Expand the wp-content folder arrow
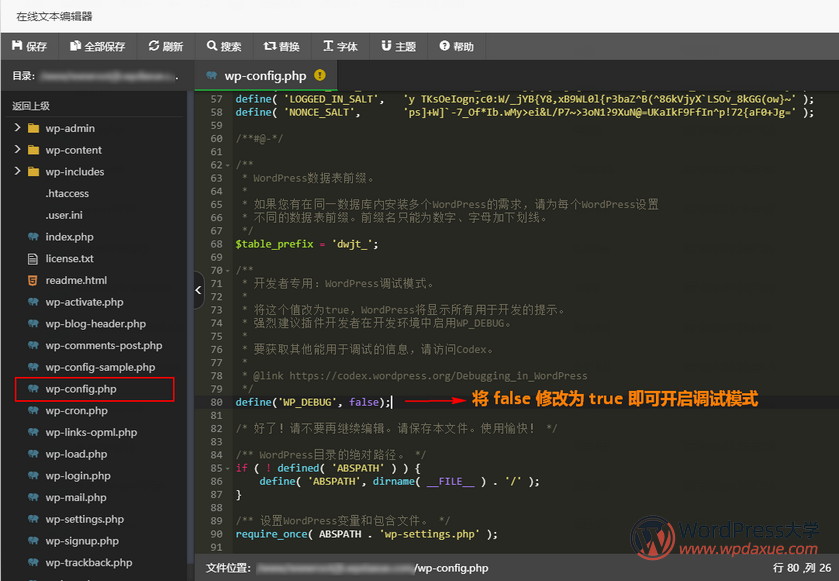839x581 pixels. [18, 150]
